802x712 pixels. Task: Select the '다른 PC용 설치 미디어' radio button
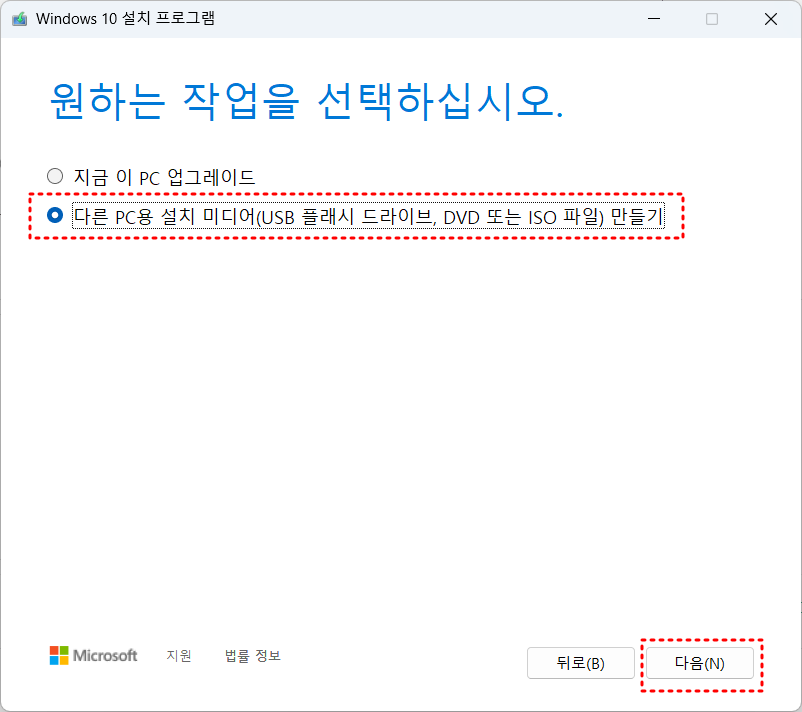55,215
